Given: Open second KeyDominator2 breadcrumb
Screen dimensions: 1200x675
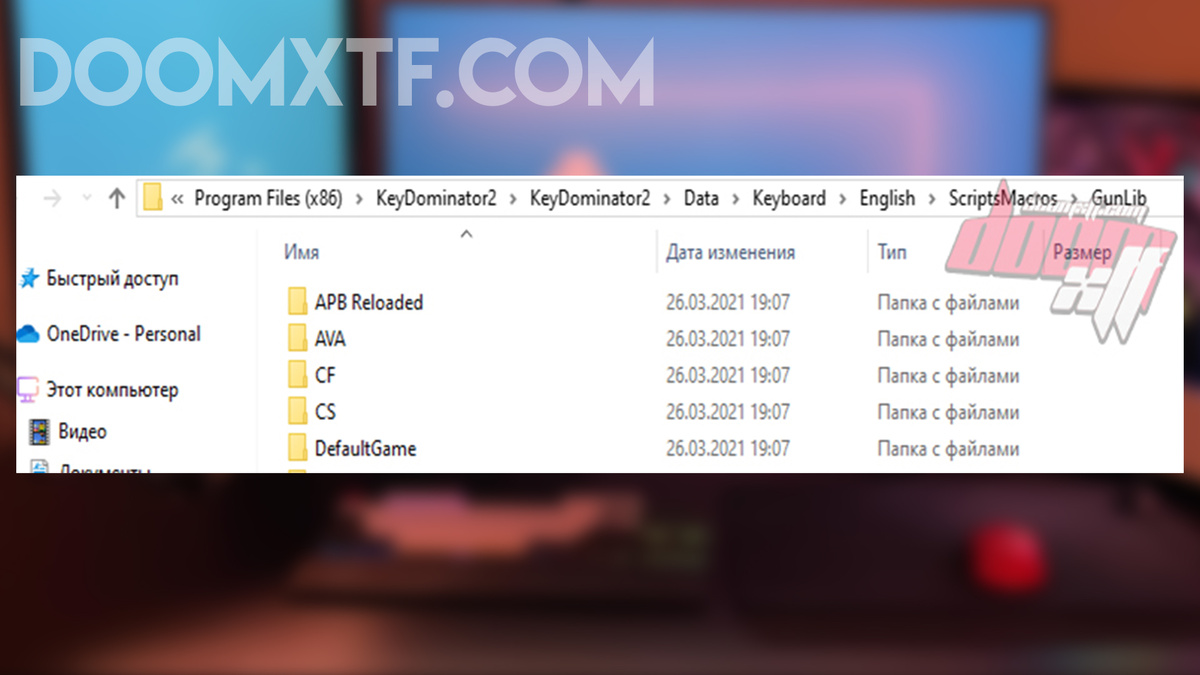Looking at the screenshot, I should pyautogui.click(x=590, y=198).
